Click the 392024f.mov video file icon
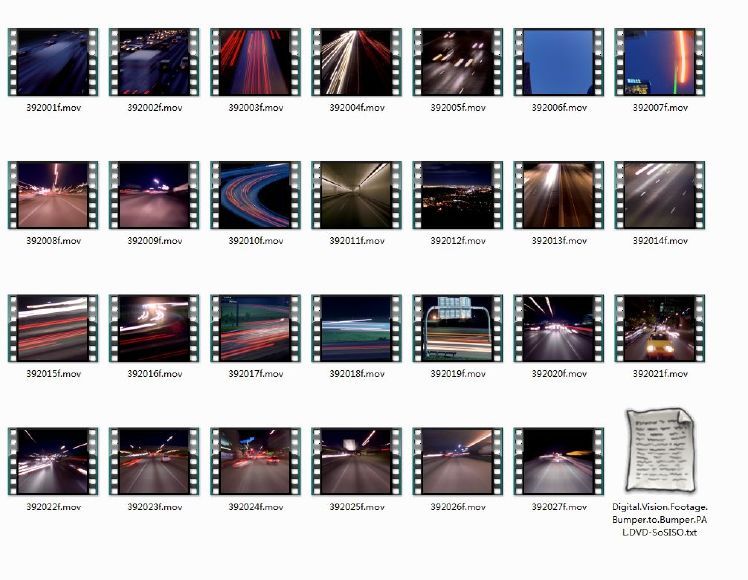 pyautogui.click(x=255, y=461)
